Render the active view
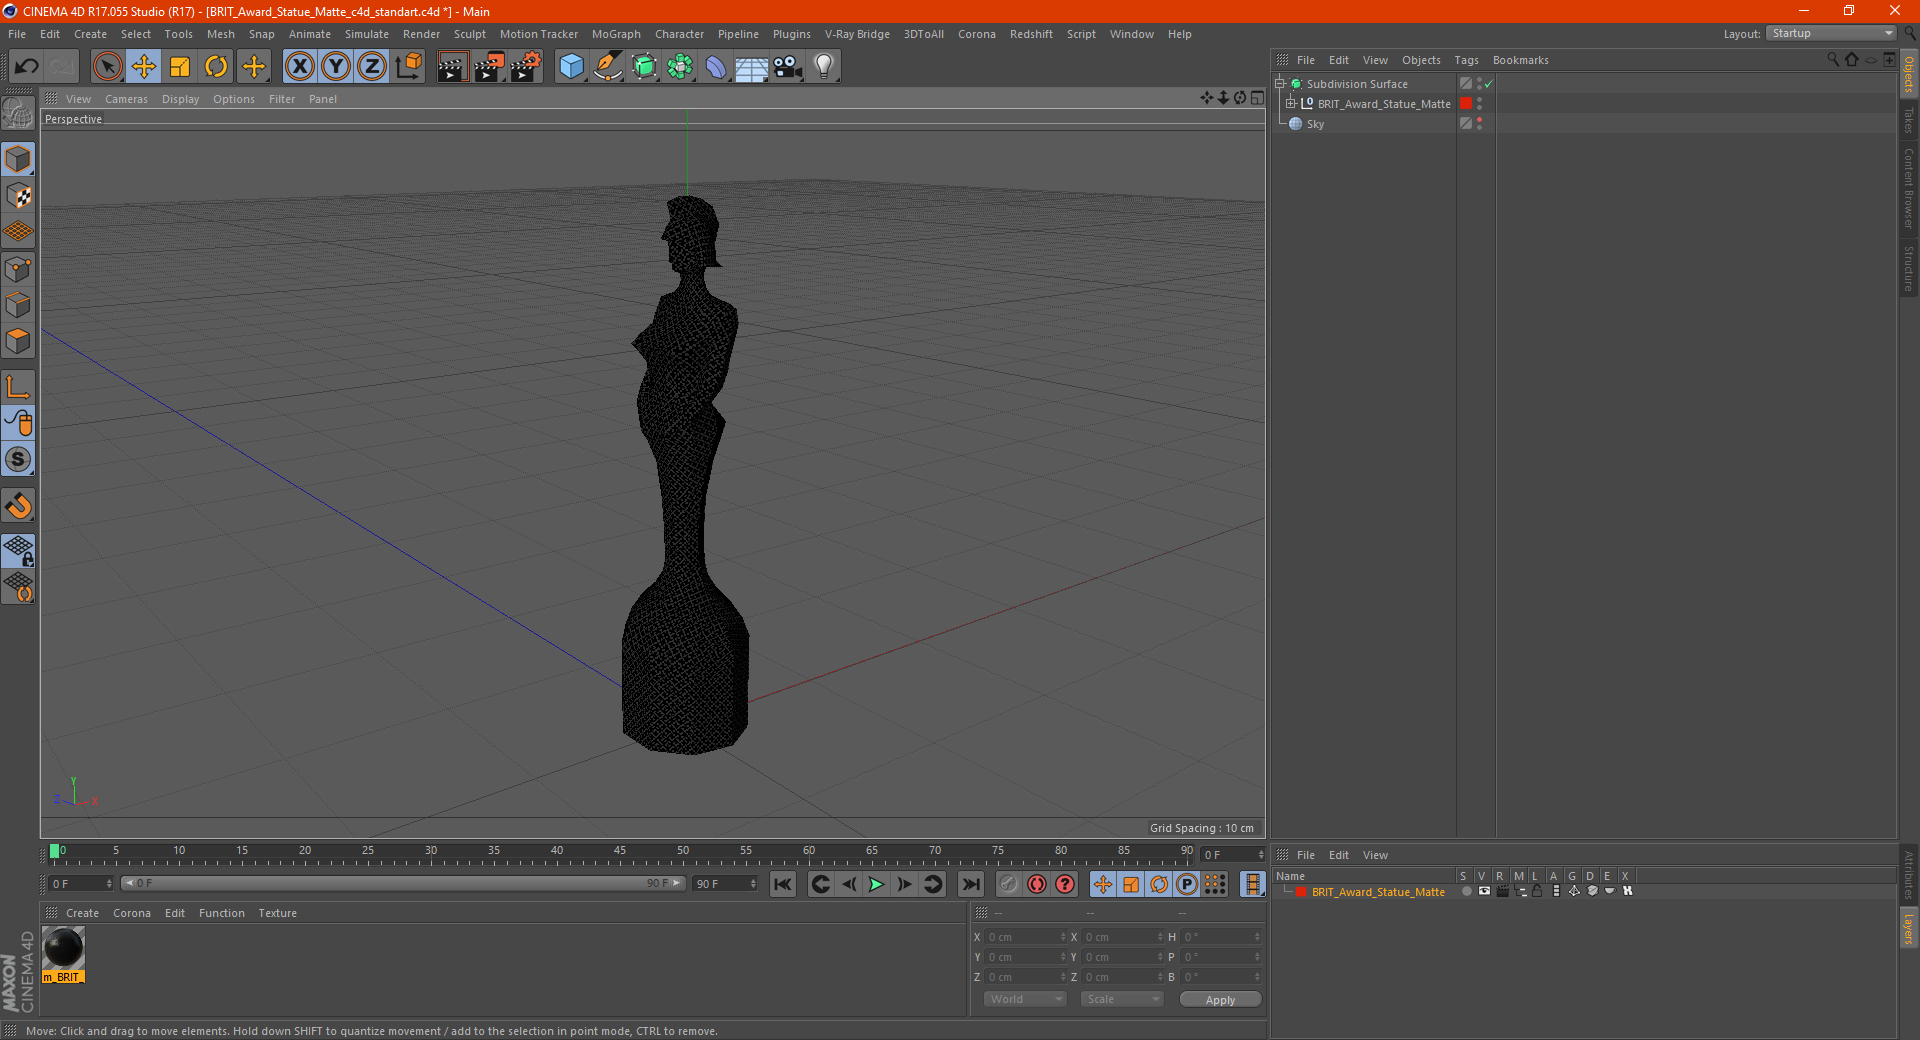 452,67
